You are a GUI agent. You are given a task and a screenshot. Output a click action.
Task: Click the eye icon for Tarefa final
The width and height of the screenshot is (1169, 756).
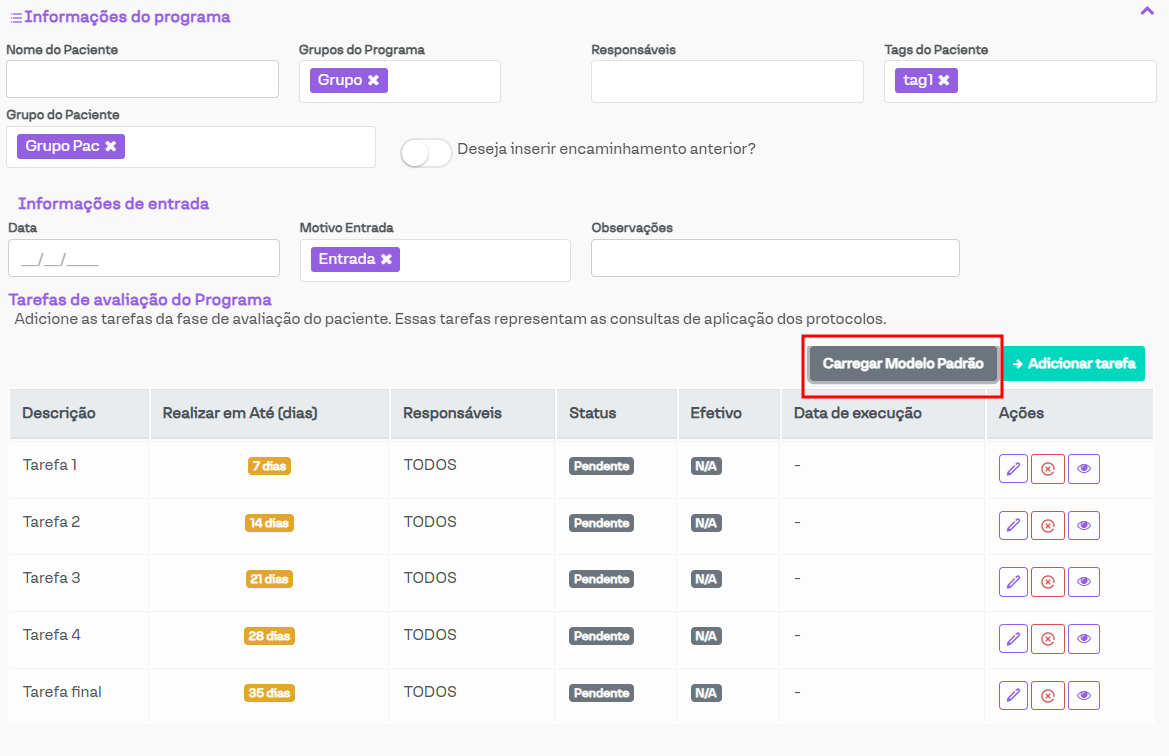1083,695
